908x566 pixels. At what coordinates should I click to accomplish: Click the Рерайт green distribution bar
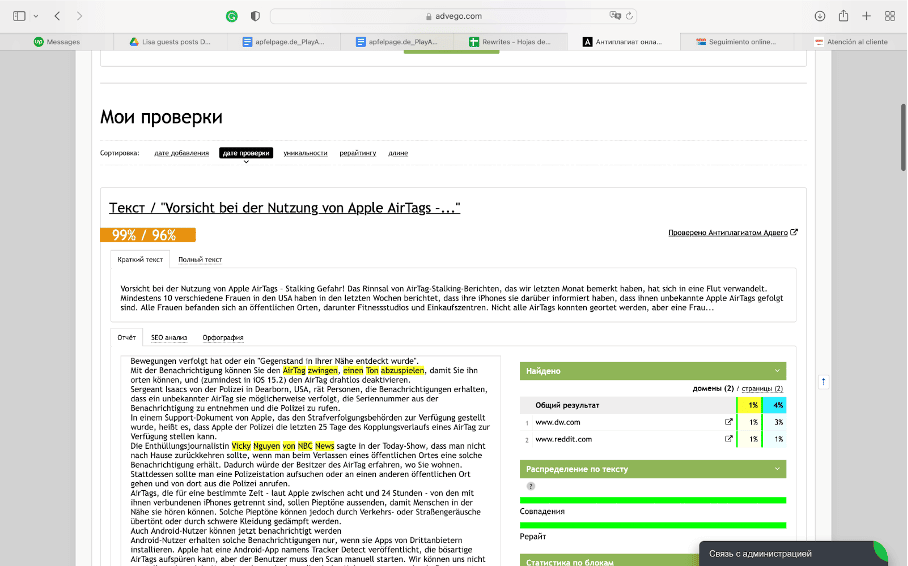[653, 525]
